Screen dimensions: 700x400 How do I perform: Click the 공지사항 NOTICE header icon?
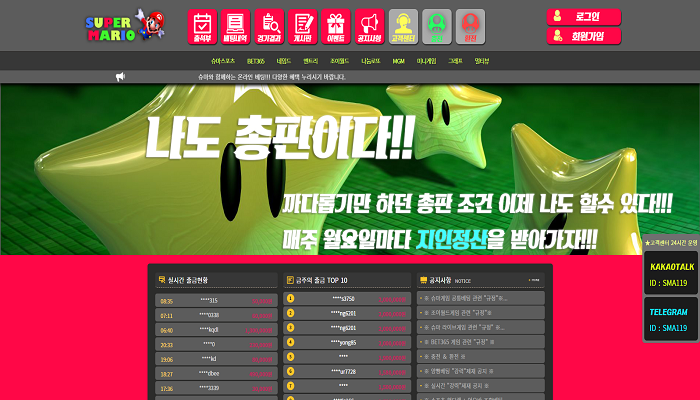pos(423,280)
